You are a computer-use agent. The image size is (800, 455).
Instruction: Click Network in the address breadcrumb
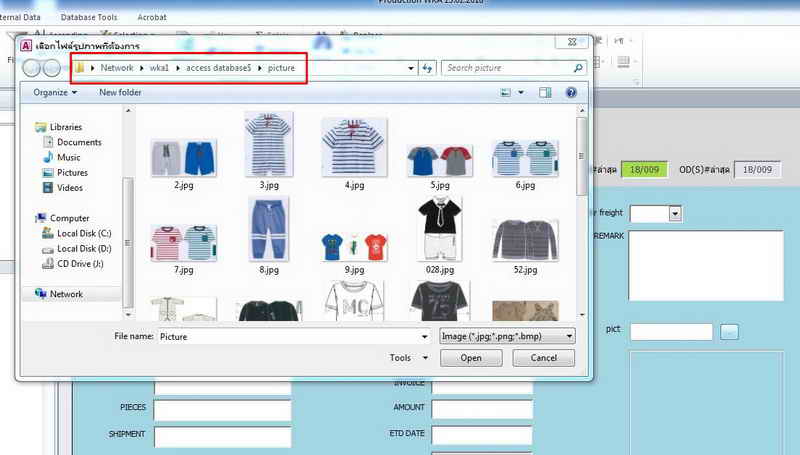pos(116,68)
